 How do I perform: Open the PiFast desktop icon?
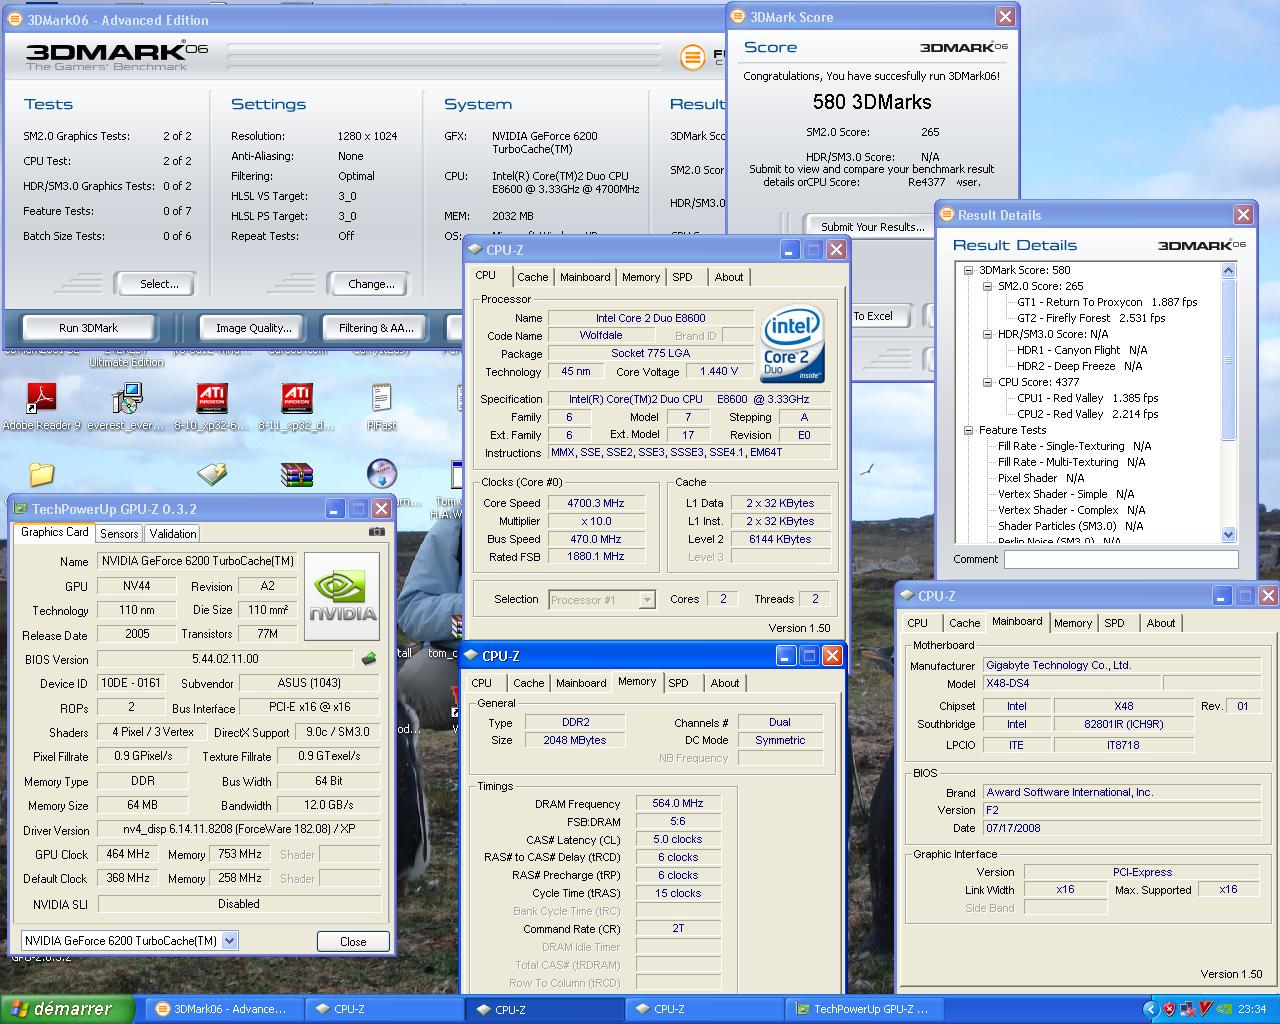(381, 398)
